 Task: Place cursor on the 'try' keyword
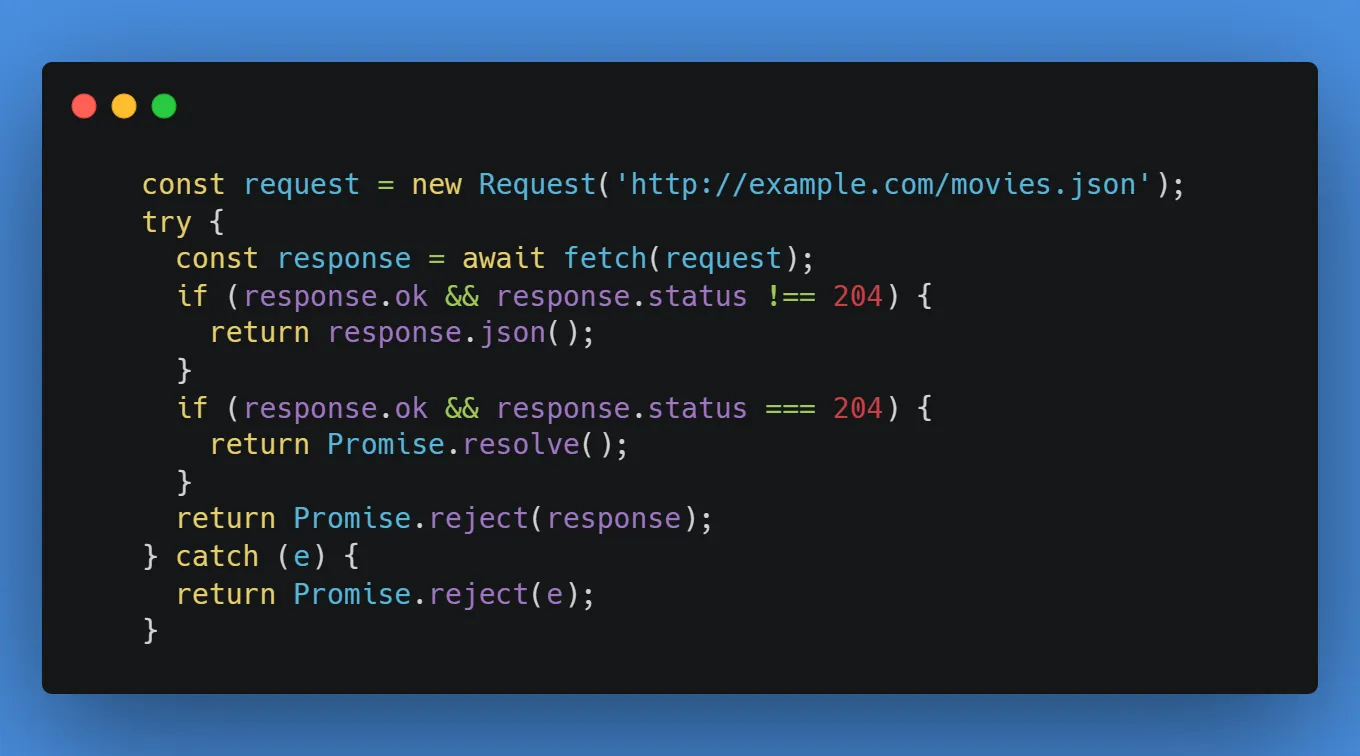pos(167,223)
